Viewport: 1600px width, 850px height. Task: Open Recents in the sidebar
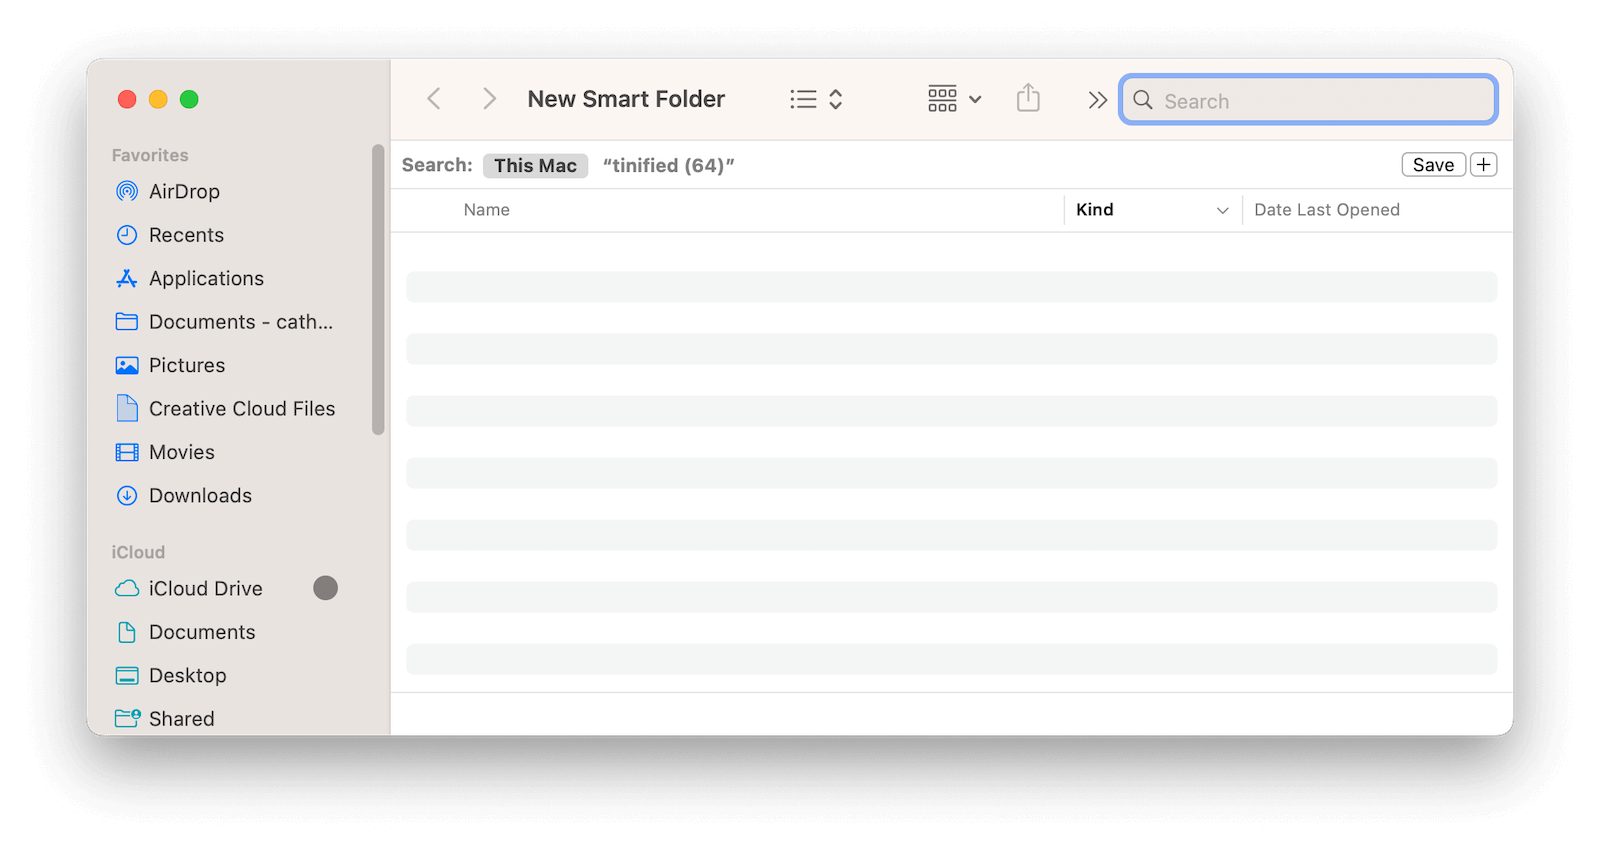(186, 235)
